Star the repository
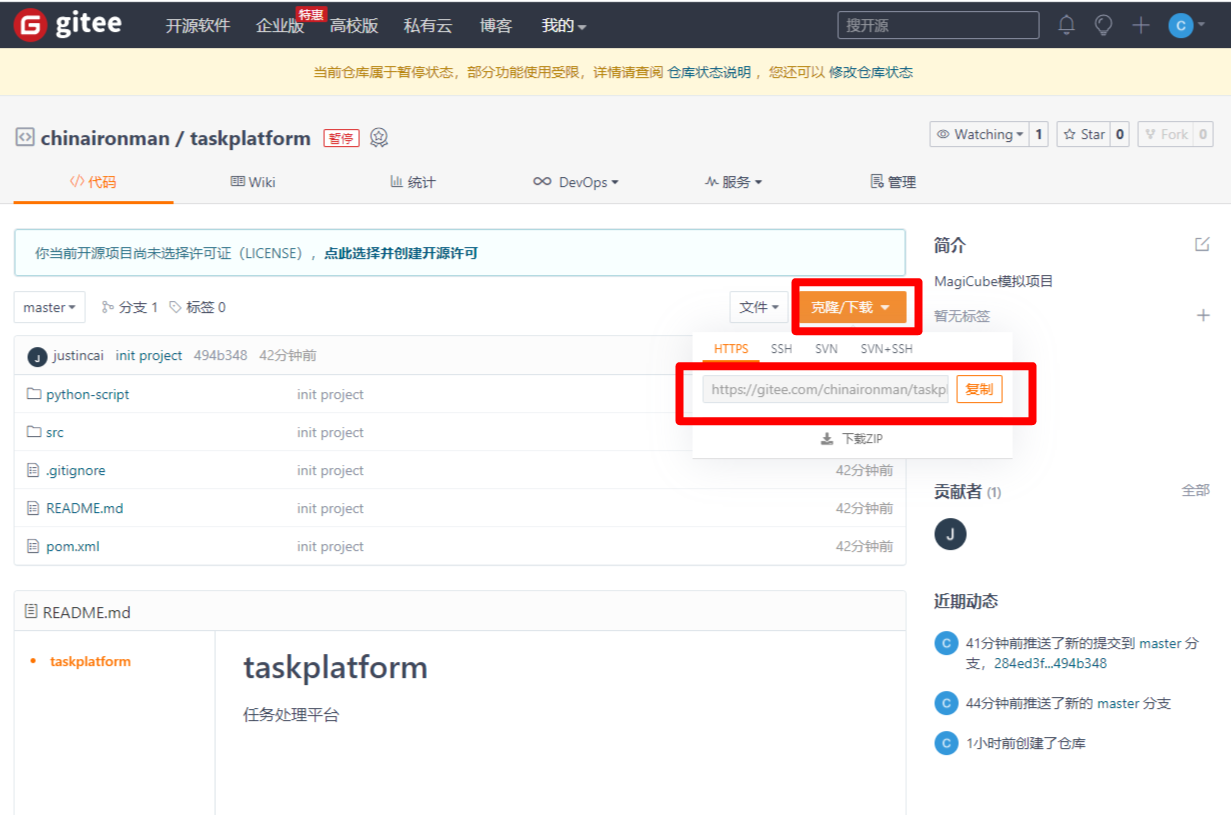The width and height of the screenshot is (1231, 815). 1083,134
